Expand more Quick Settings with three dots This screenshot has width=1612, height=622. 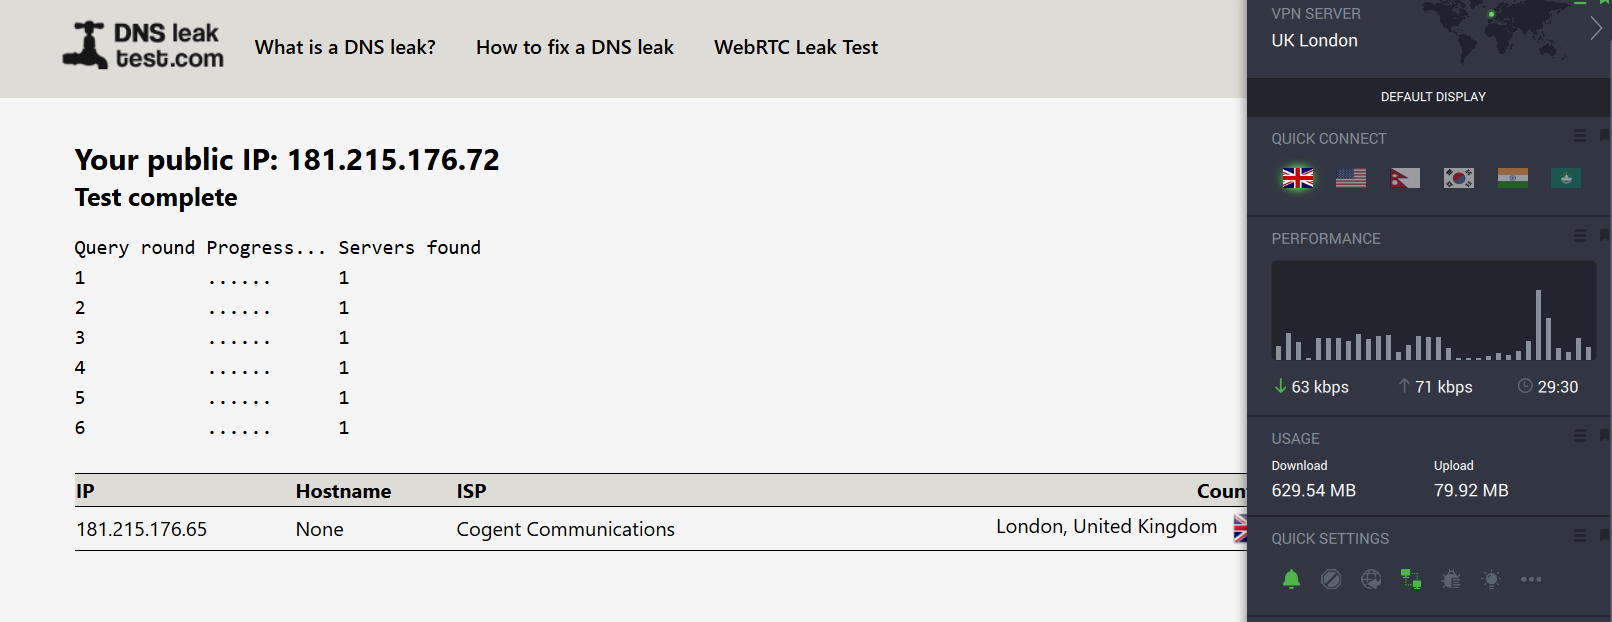(1531, 579)
